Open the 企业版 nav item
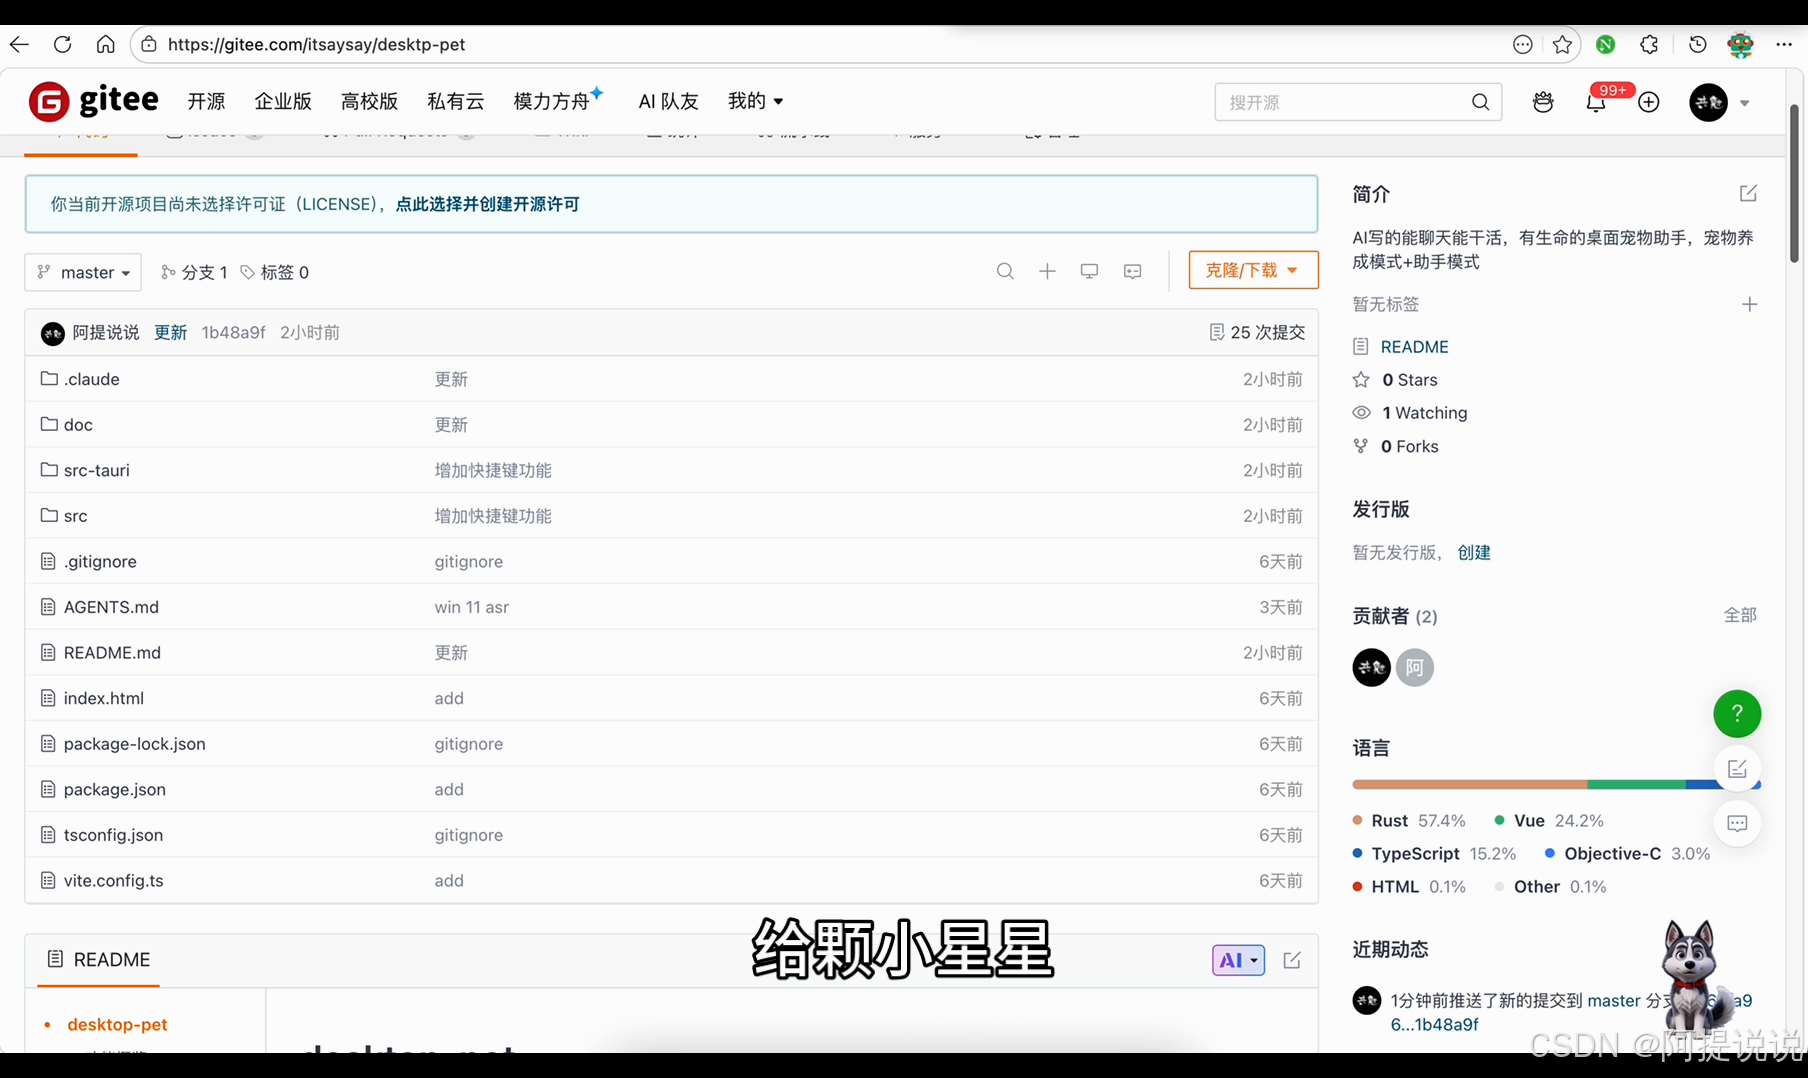The image size is (1808, 1078). [x=283, y=101]
